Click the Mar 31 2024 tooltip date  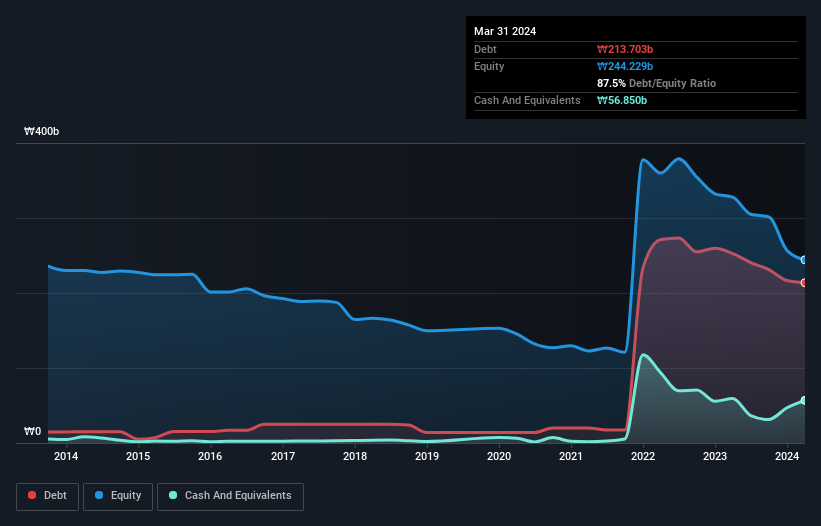tap(505, 31)
